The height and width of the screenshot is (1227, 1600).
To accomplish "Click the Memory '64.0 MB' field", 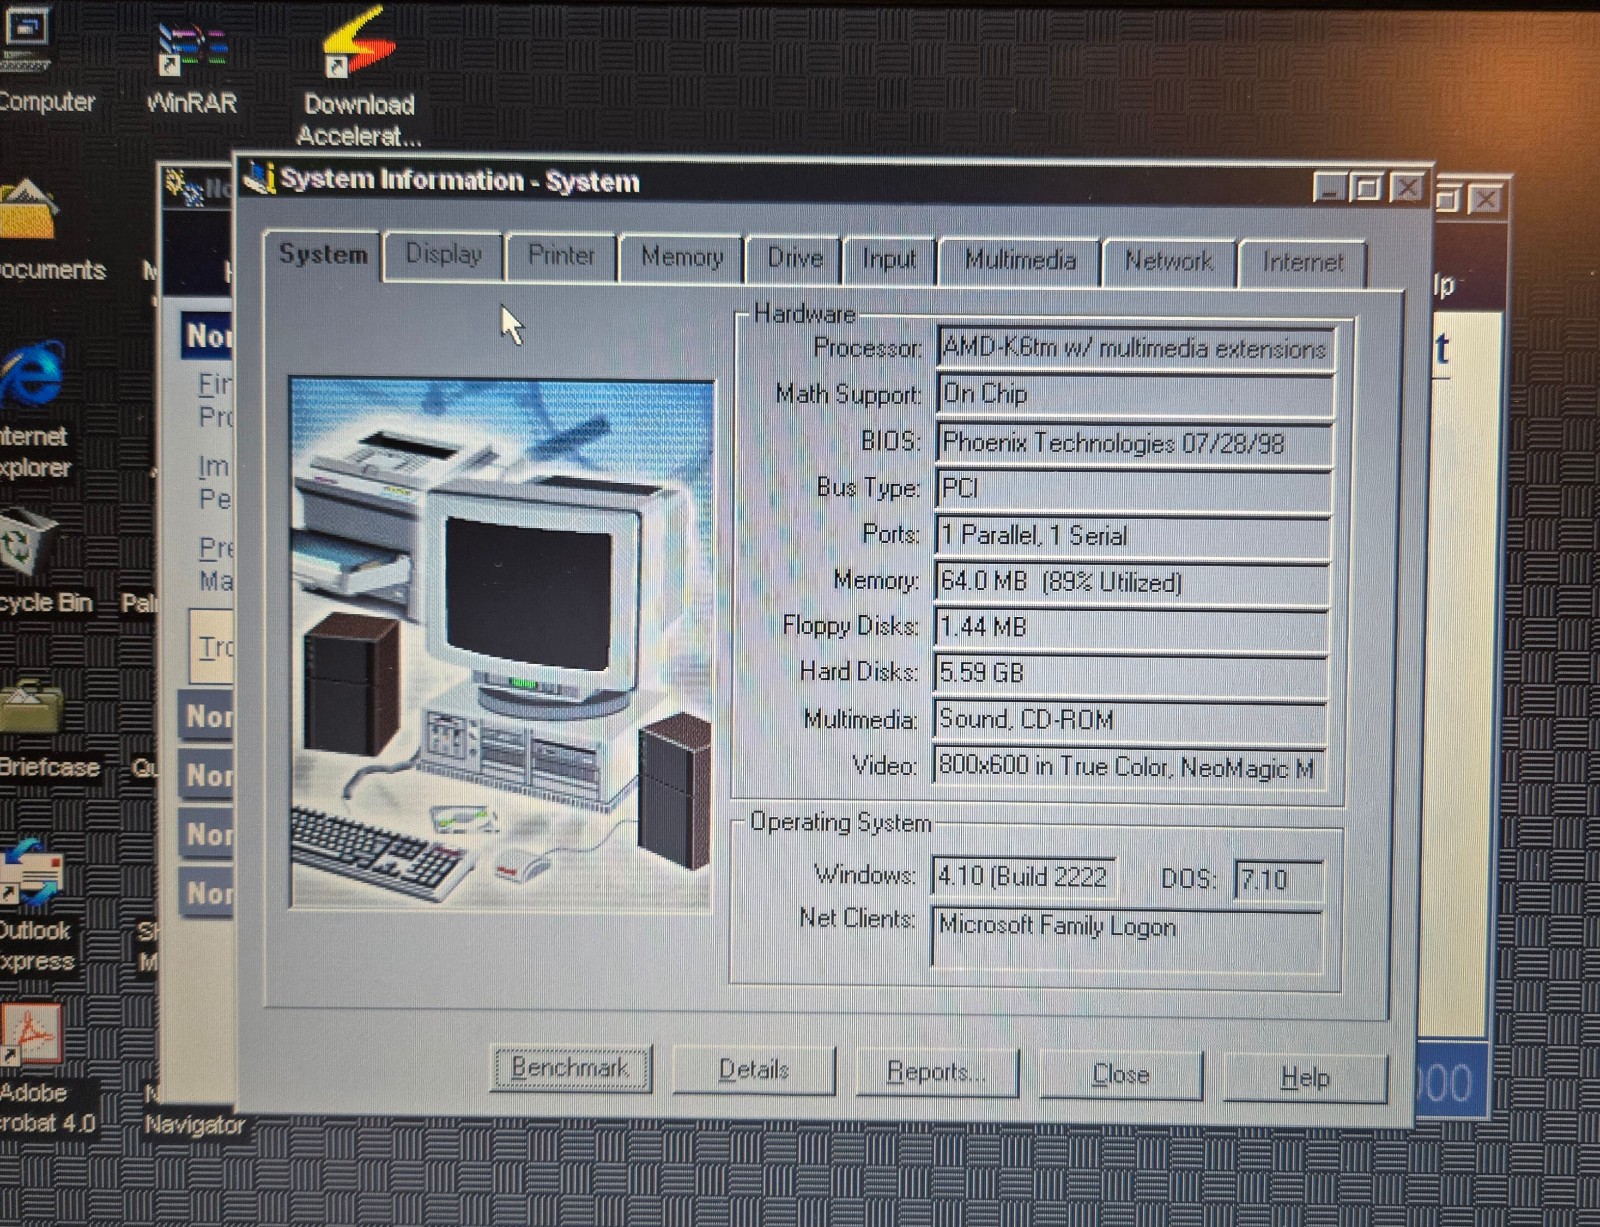I will click(x=1131, y=581).
